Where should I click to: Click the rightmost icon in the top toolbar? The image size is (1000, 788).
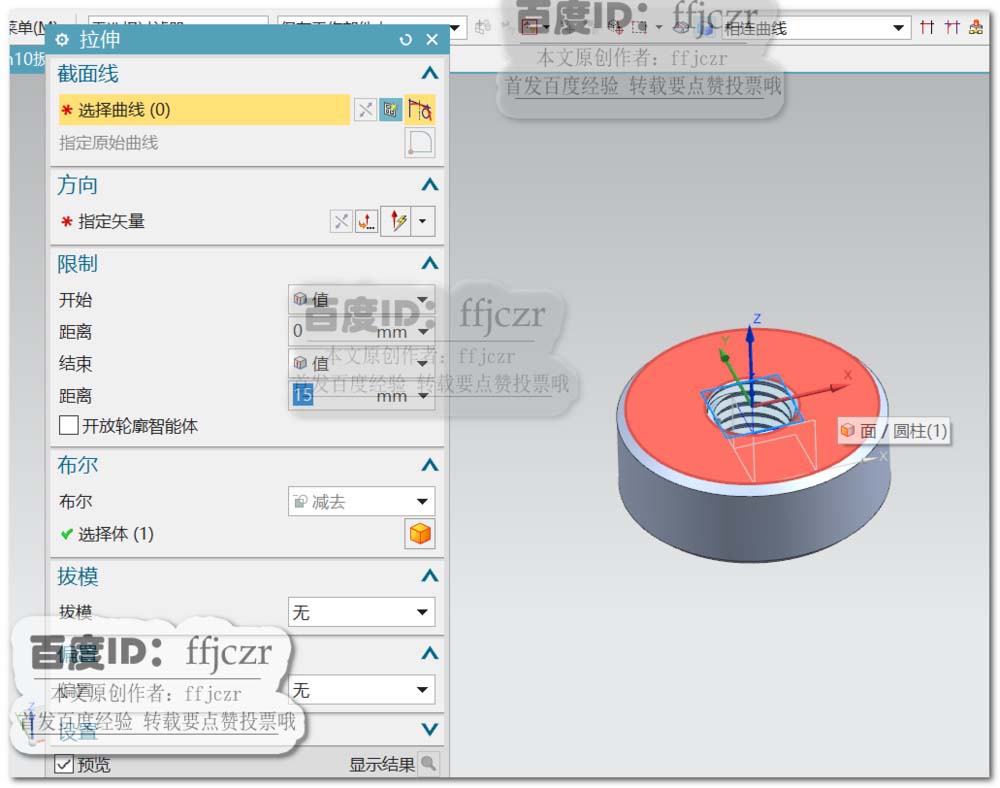[x=976, y=27]
